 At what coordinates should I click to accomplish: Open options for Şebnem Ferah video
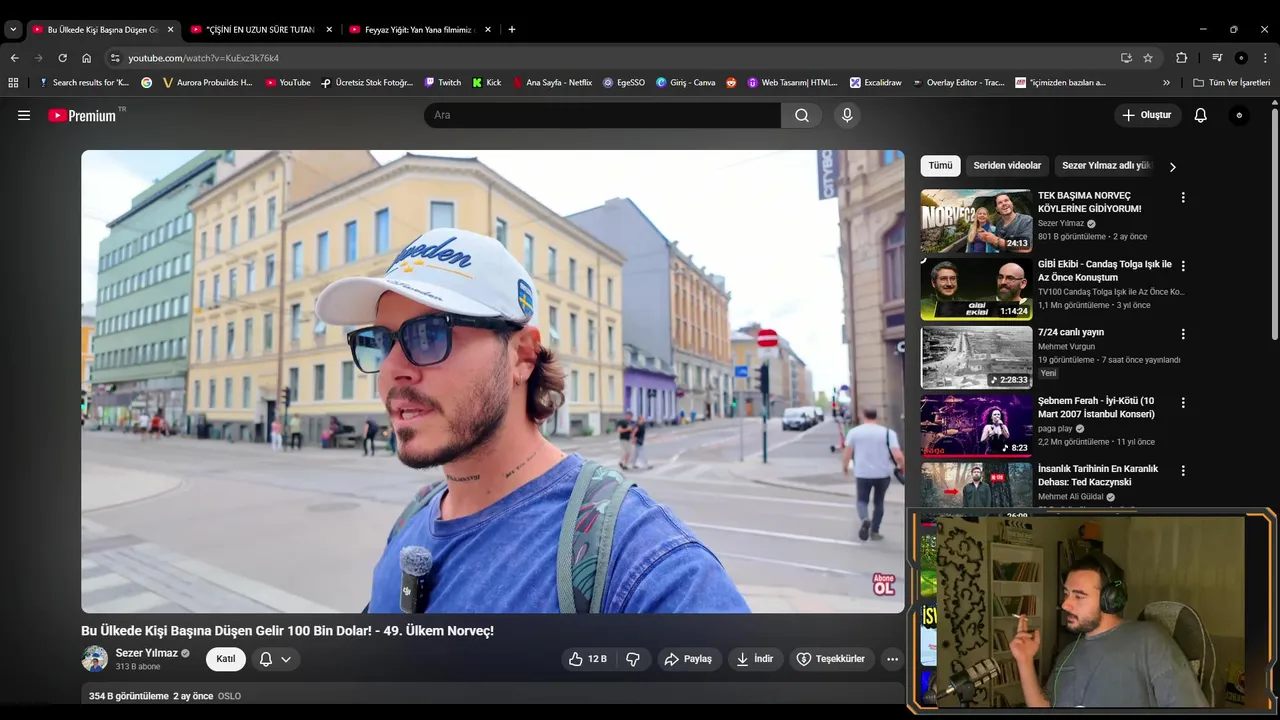pos(1183,402)
